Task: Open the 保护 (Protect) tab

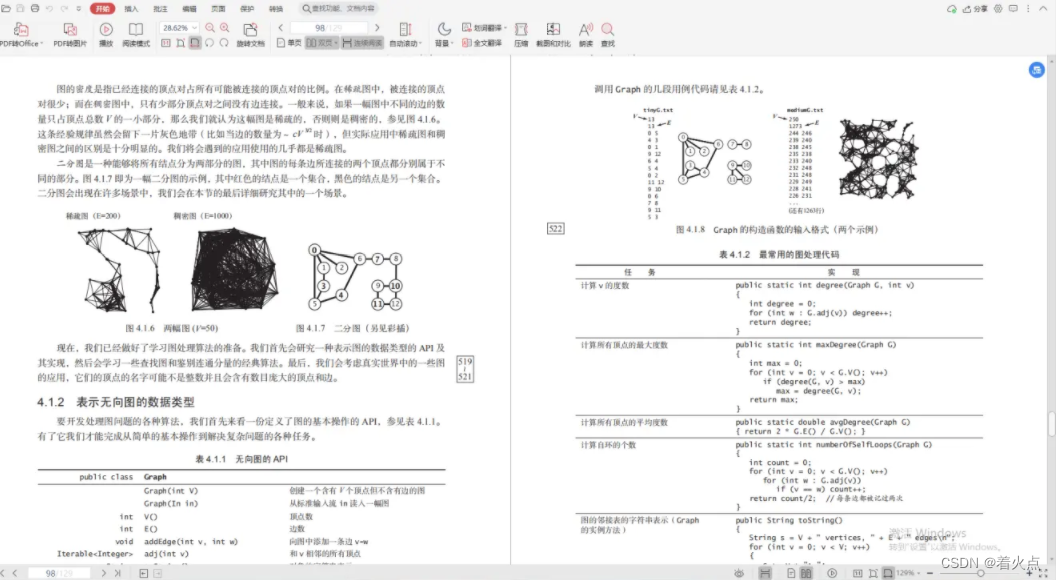Action: point(247,9)
